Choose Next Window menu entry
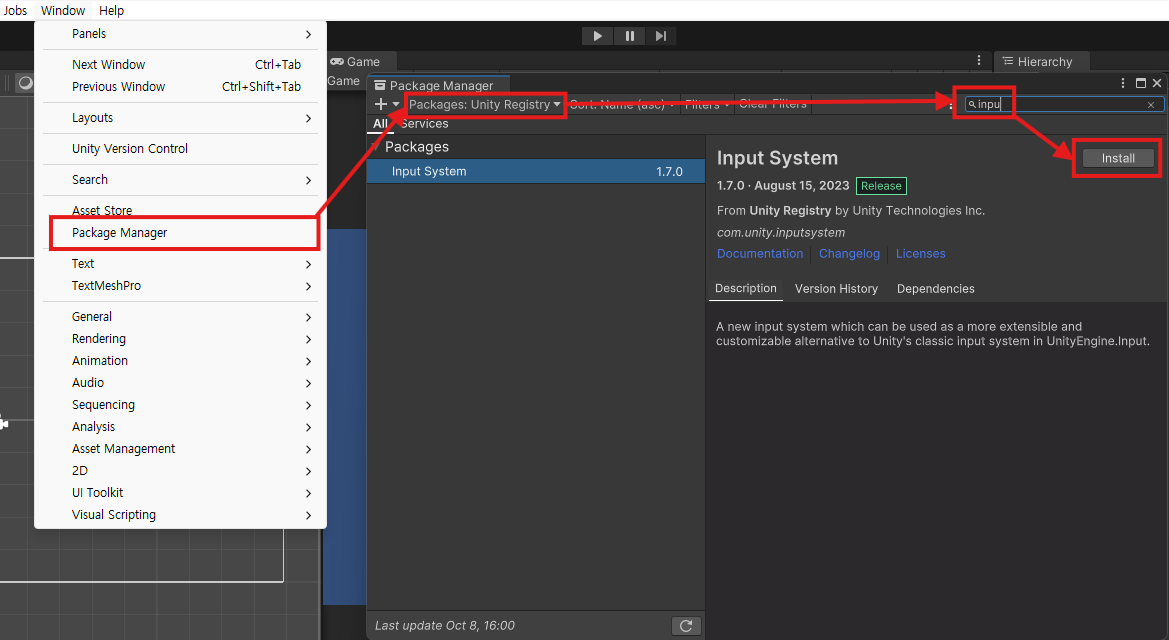The width and height of the screenshot is (1169, 640). (180, 65)
